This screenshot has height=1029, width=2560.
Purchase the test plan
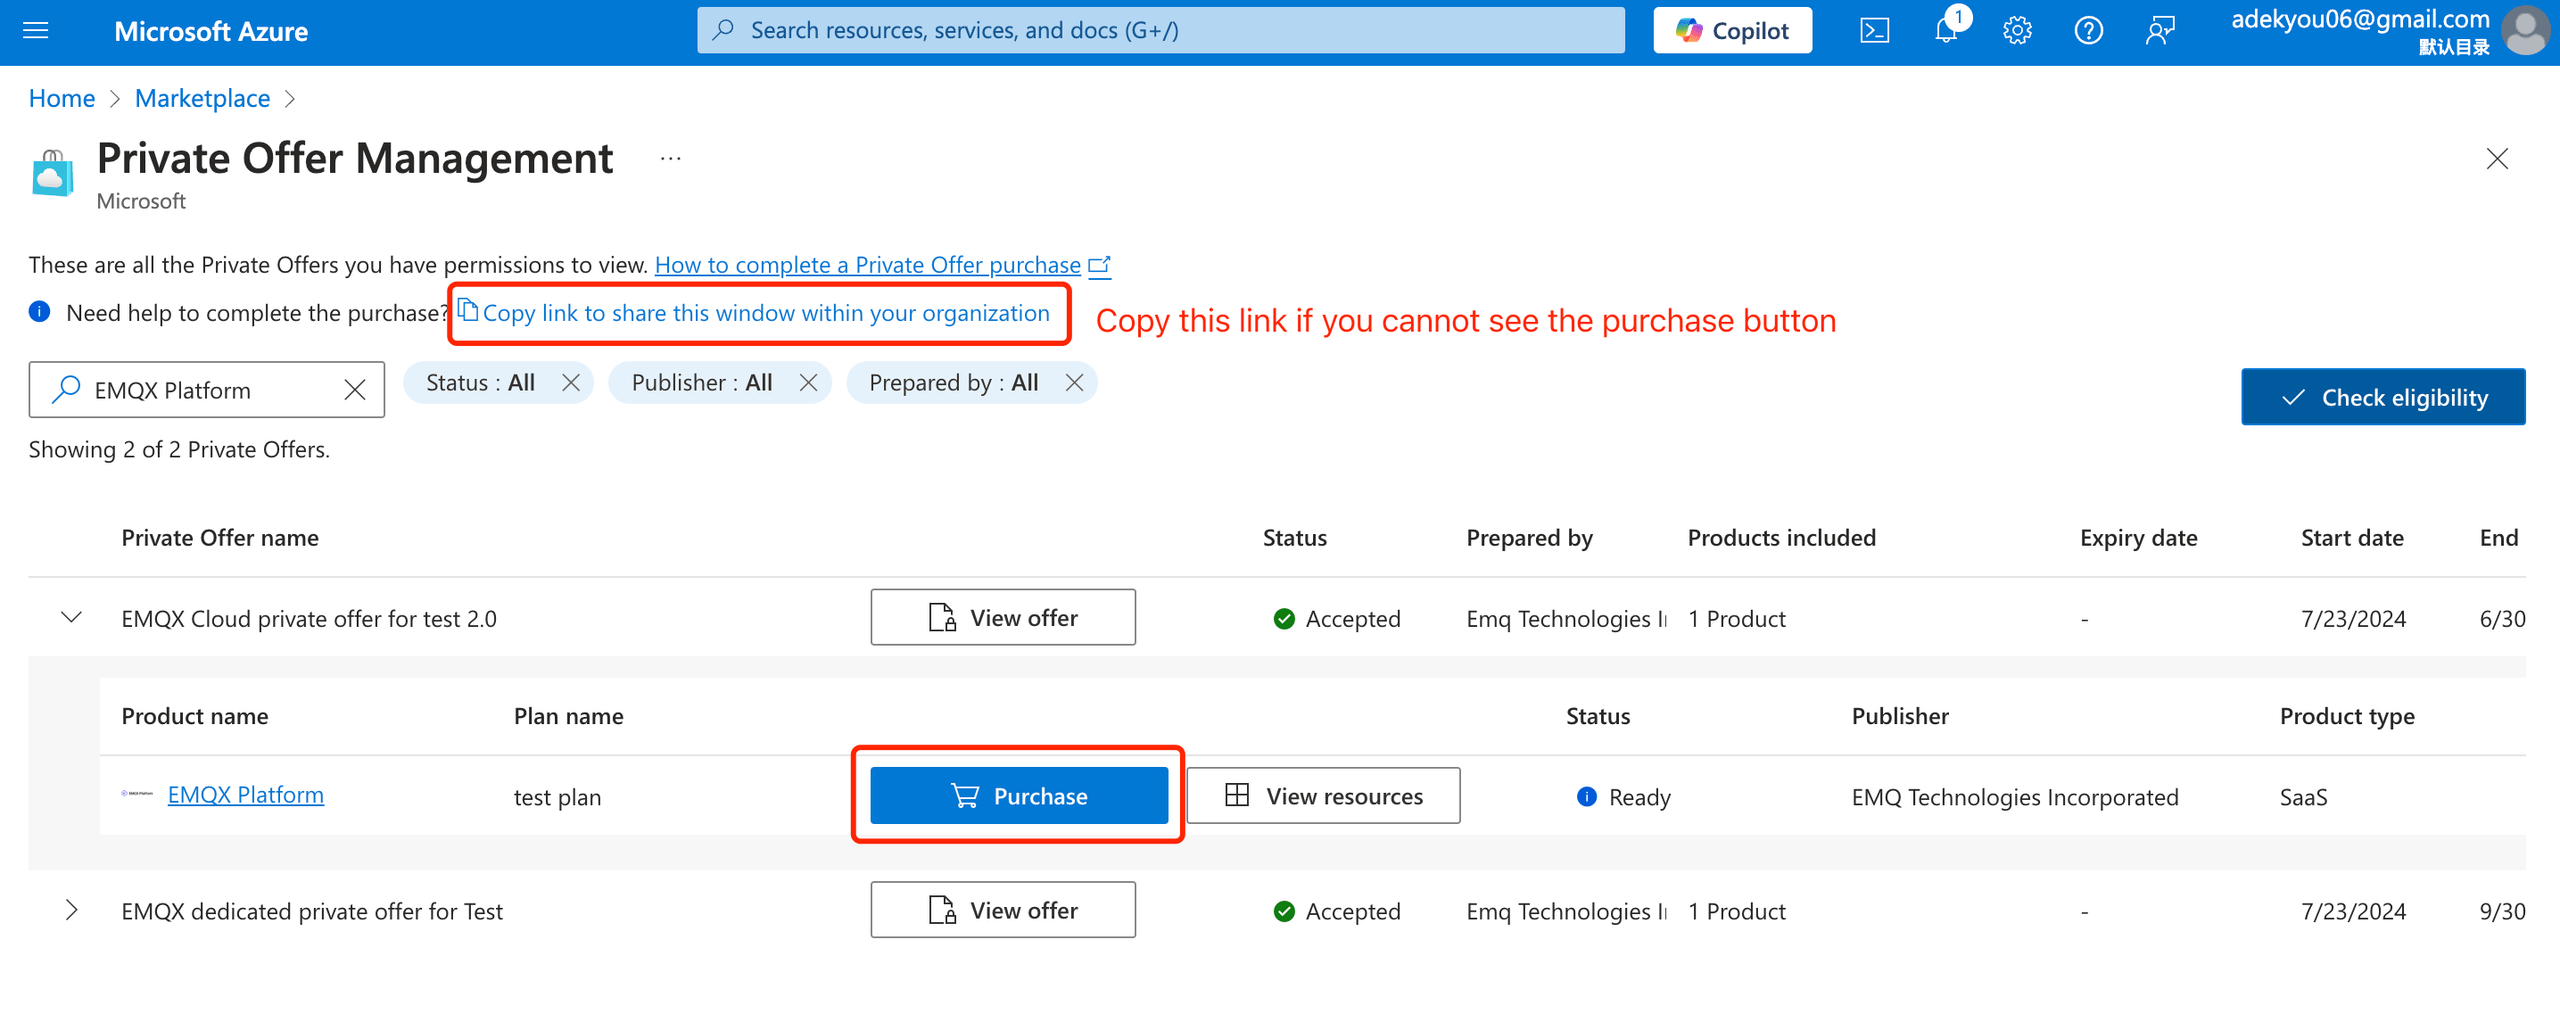click(x=1018, y=795)
